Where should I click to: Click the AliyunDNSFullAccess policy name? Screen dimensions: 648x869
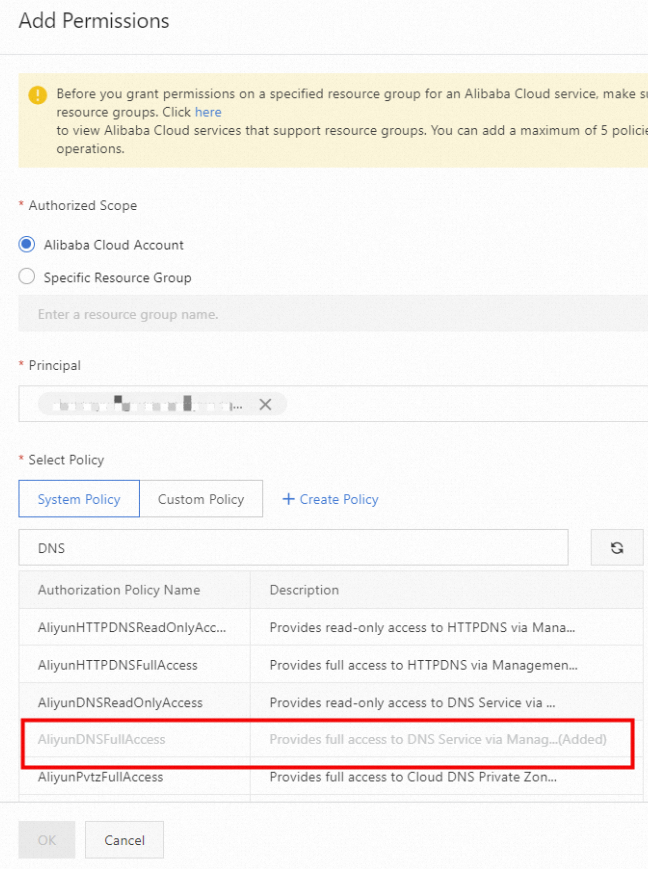[x=101, y=739]
